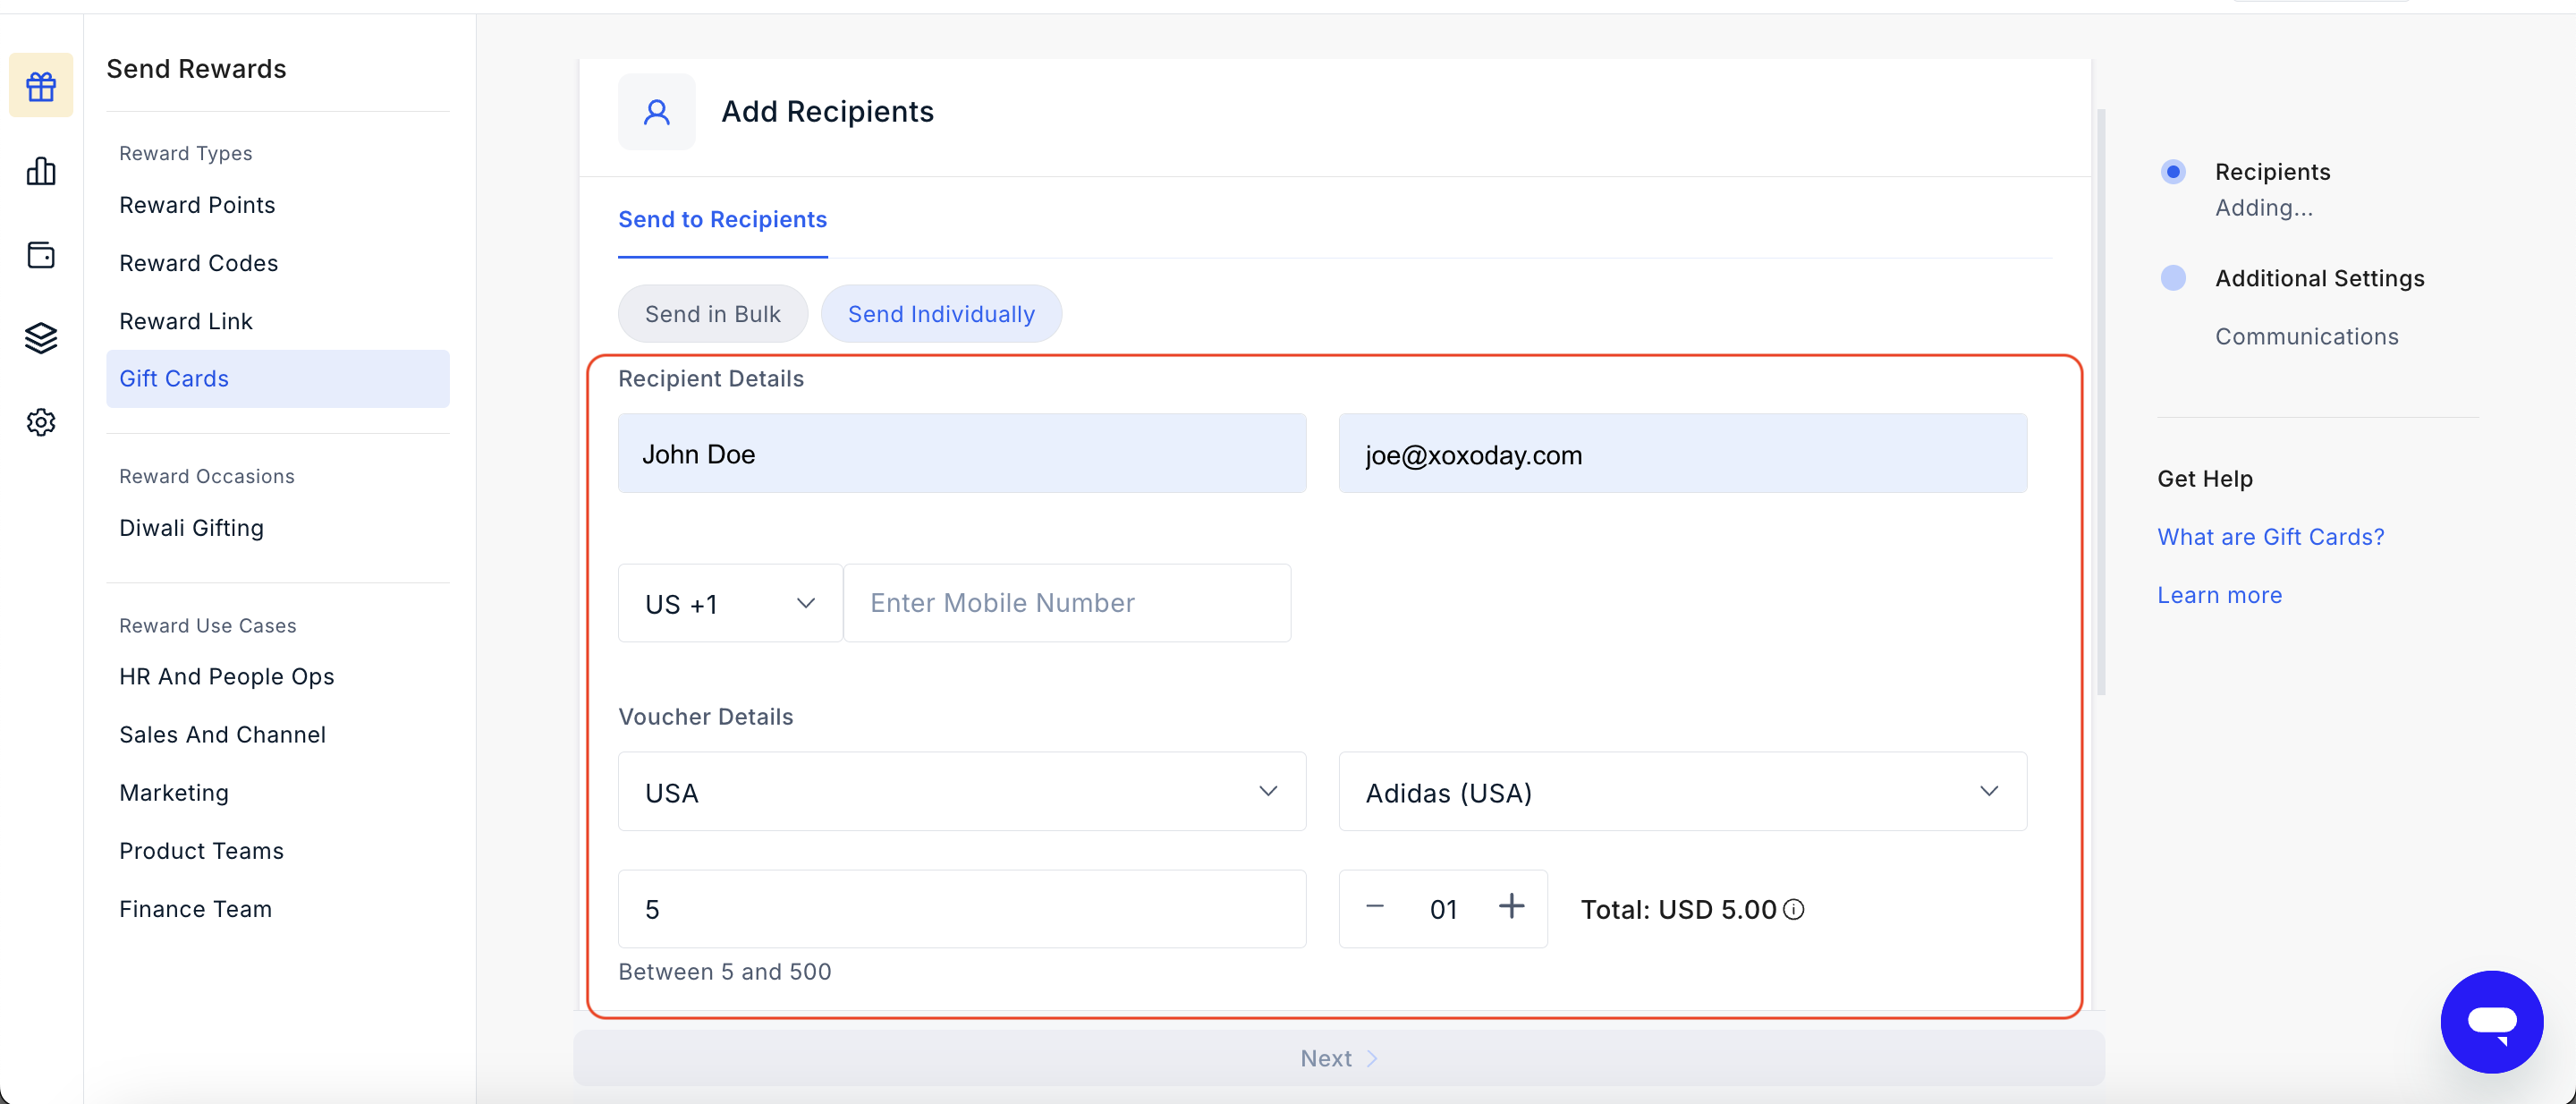The height and width of the screenshot is (1104, 2576).
Task: Click the joe@xoxoday.com email field
Action: click(1682, 453)
